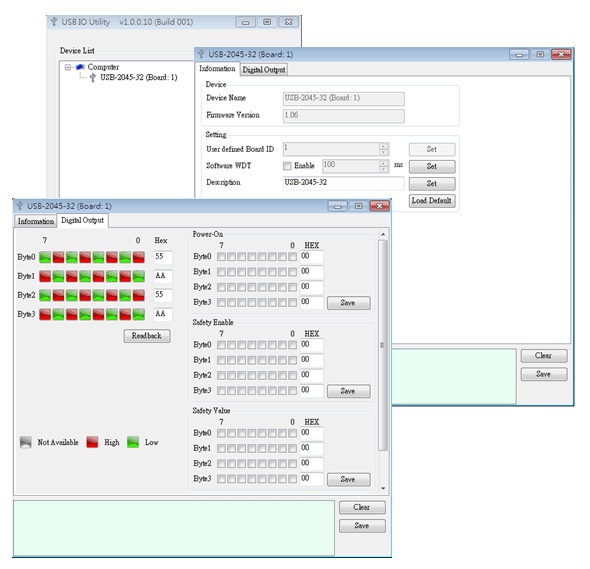
Task: Click the Readback button
Action: point(147,336)
